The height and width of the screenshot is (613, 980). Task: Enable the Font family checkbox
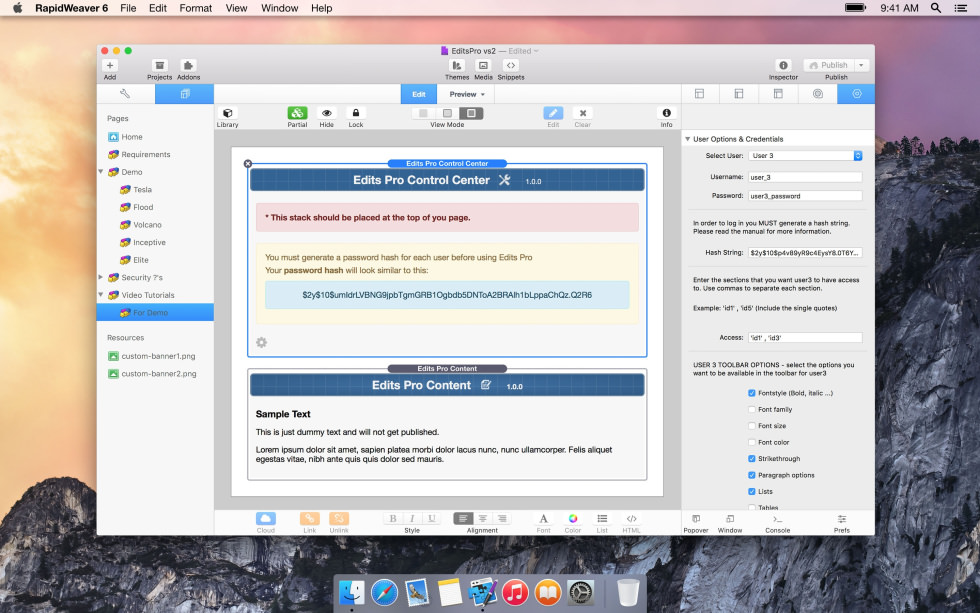pos(752,409)
